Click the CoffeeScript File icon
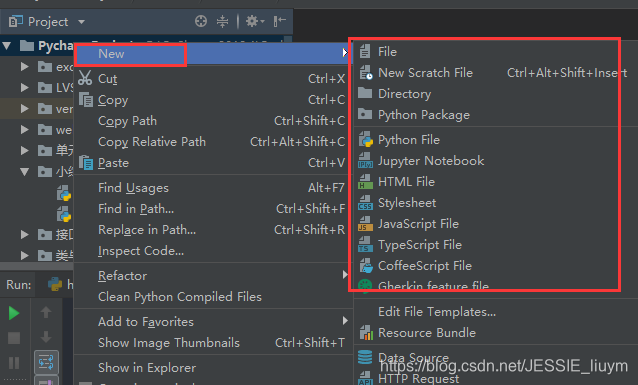The image size is (638, 385). [366, 266]
